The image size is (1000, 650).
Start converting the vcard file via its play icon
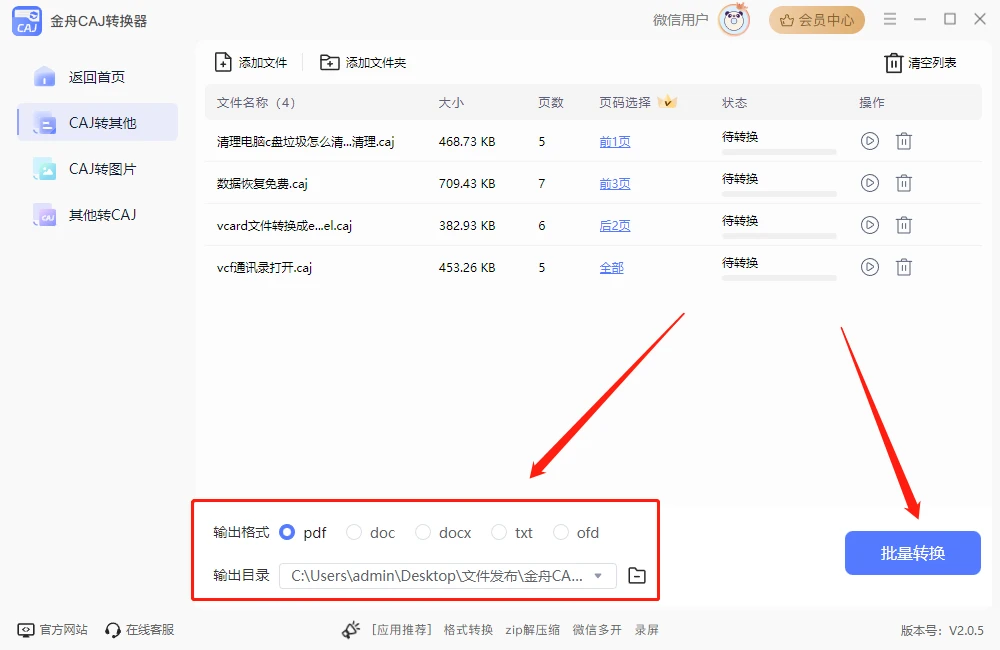[x=869, y=225]
